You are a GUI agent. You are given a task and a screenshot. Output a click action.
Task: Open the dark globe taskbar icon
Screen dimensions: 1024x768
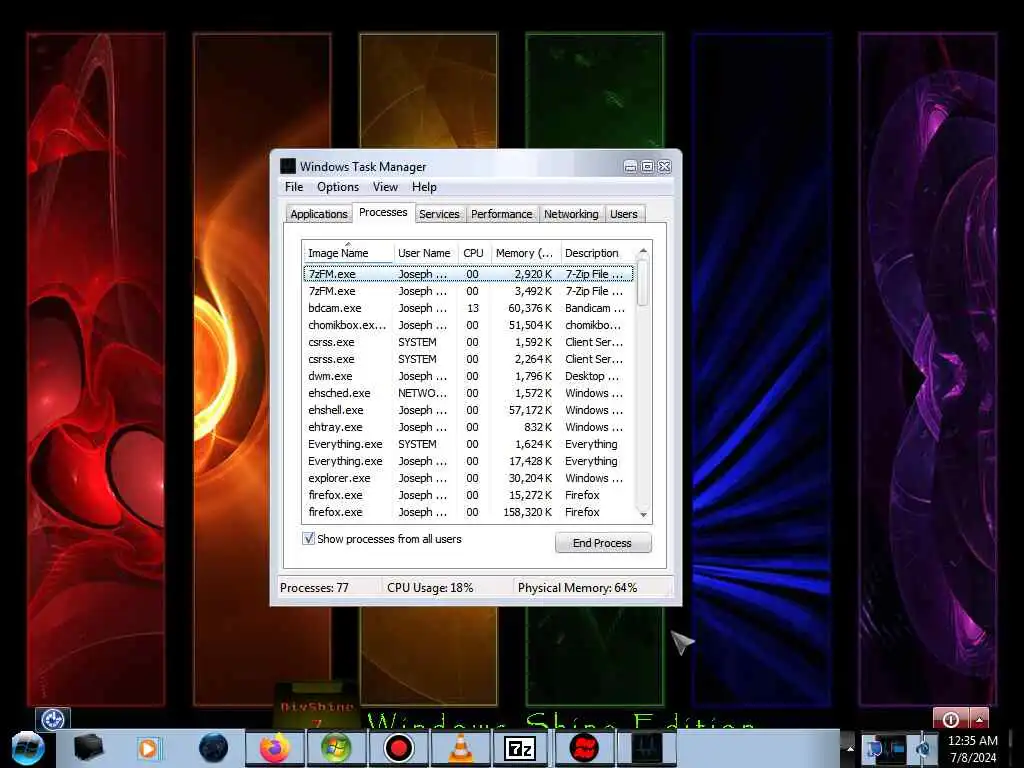click(x=214, y=748)
